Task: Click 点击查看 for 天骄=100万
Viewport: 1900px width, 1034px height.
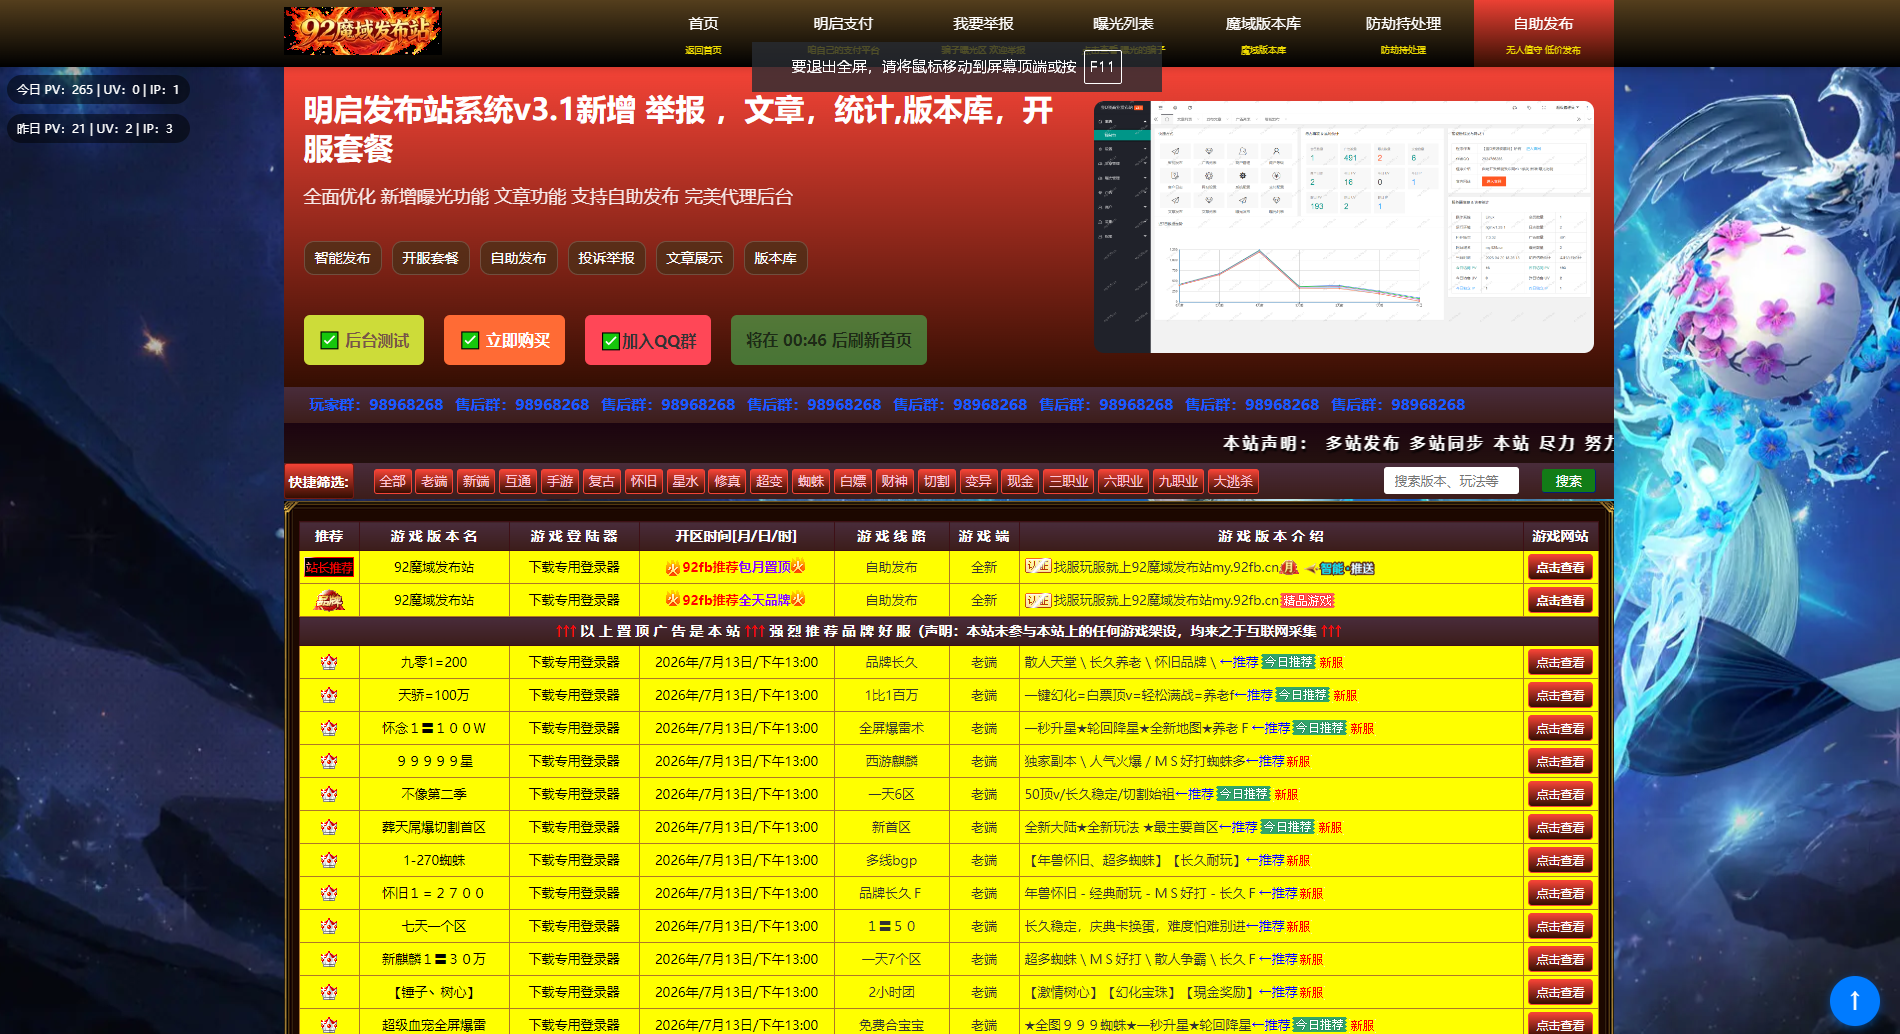Action: pos(1560,695)
